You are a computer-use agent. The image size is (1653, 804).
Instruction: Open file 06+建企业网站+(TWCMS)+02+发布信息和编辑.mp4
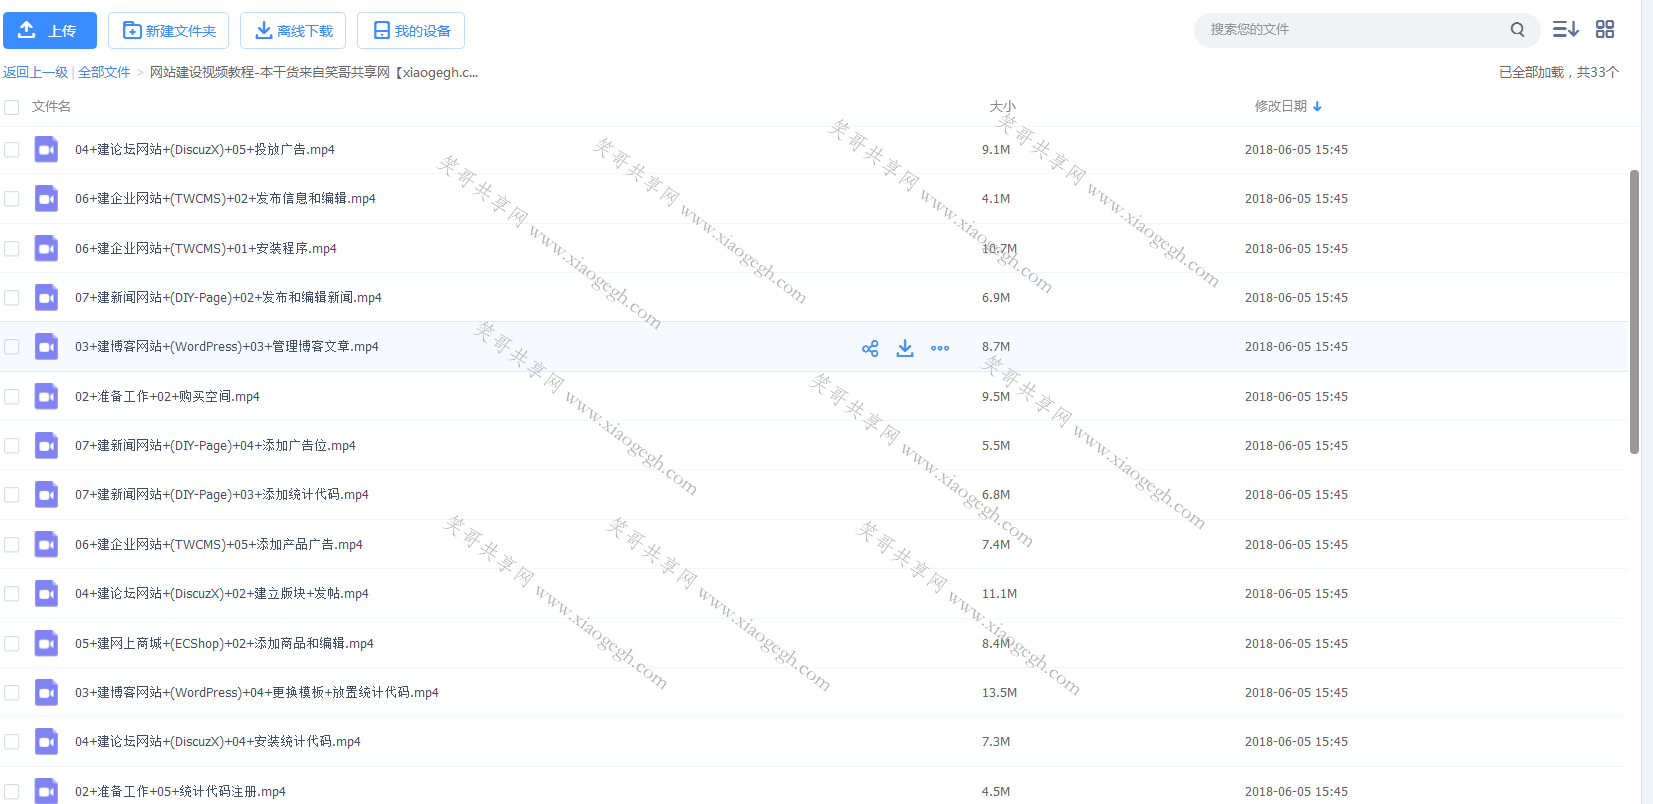pos(225,199)
